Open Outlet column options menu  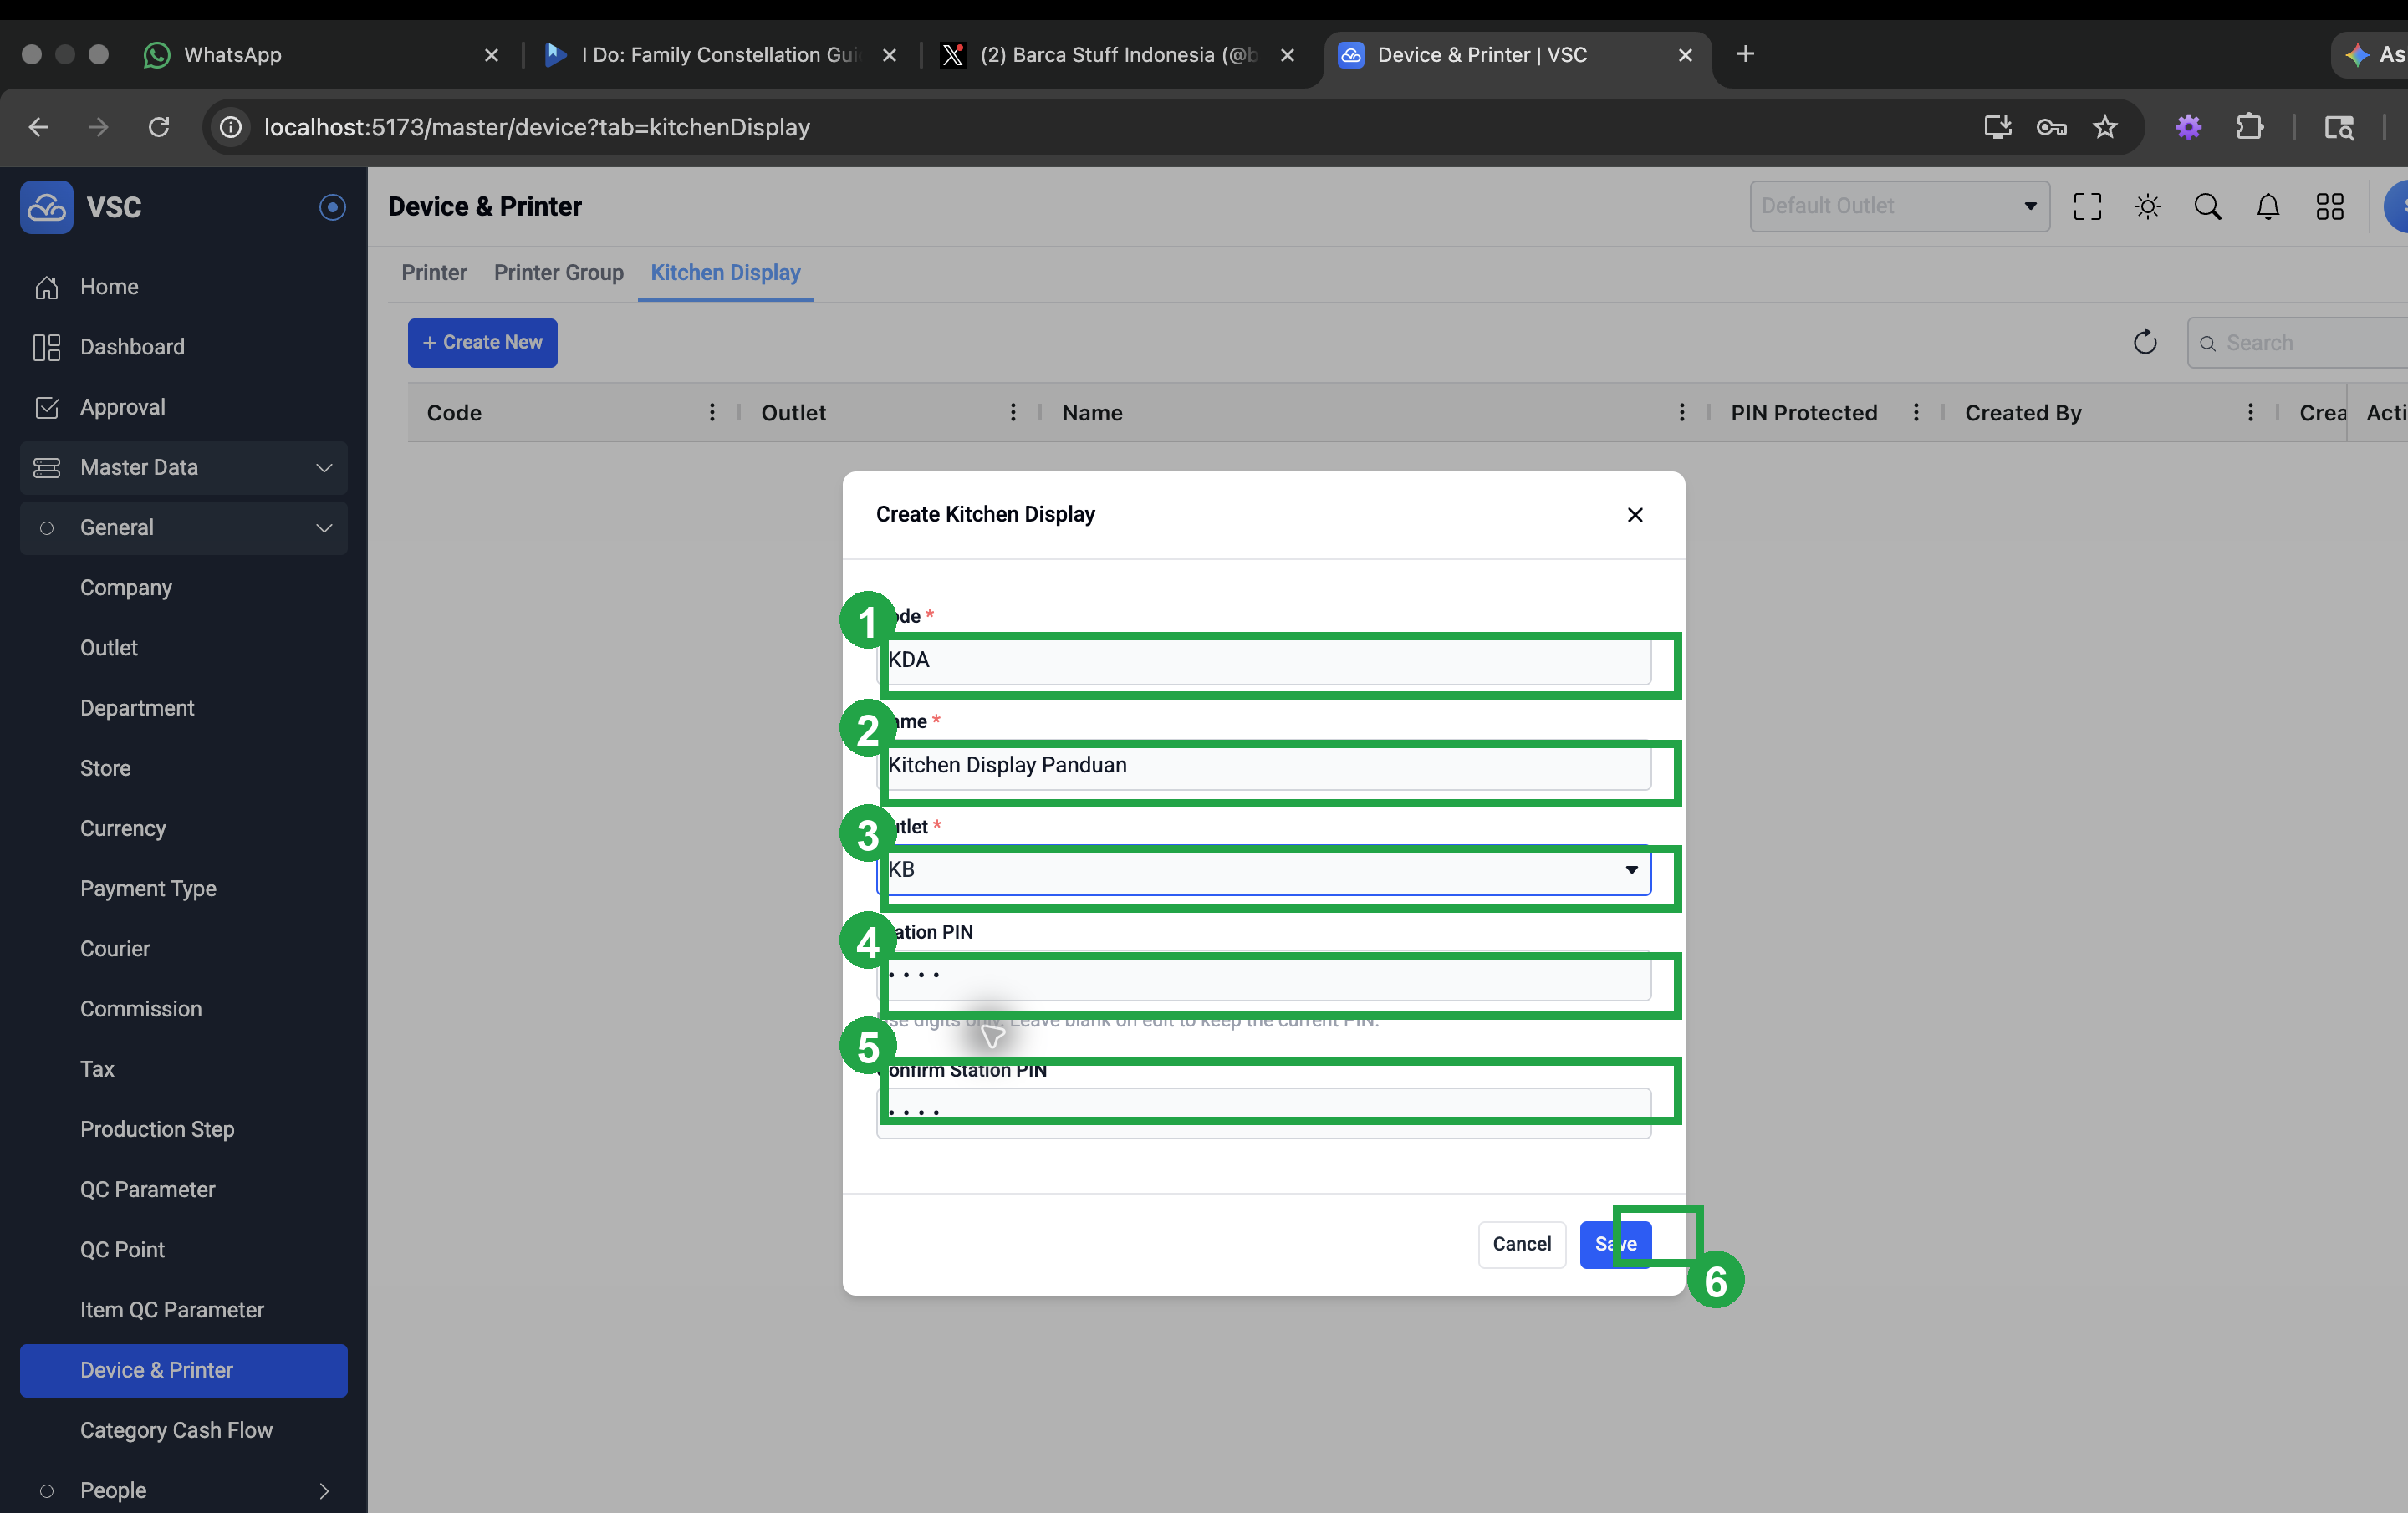coord(1013,412)
